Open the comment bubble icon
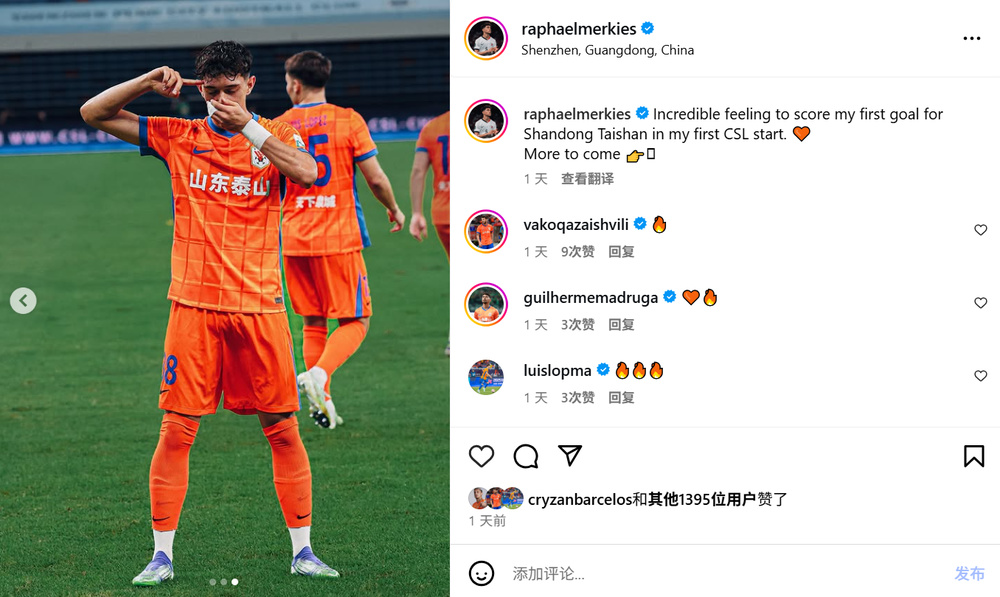This screenshot has width=1000, height=597. 526,456
